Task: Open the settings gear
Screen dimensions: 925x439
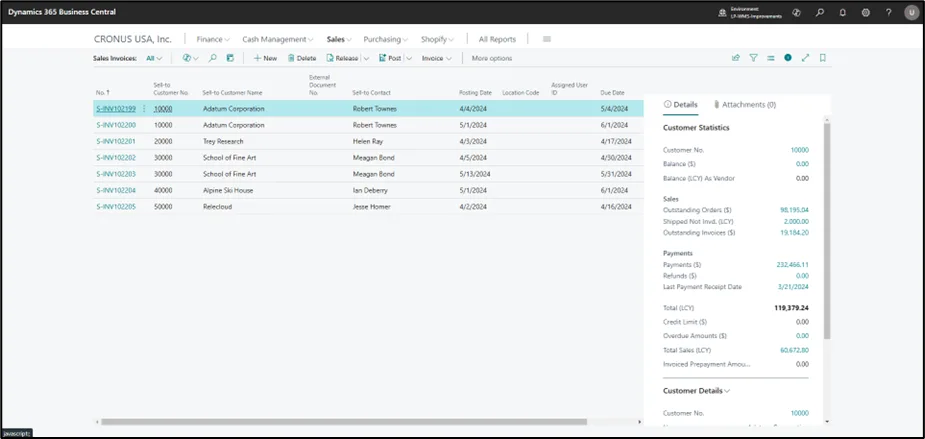Action: 865,12
